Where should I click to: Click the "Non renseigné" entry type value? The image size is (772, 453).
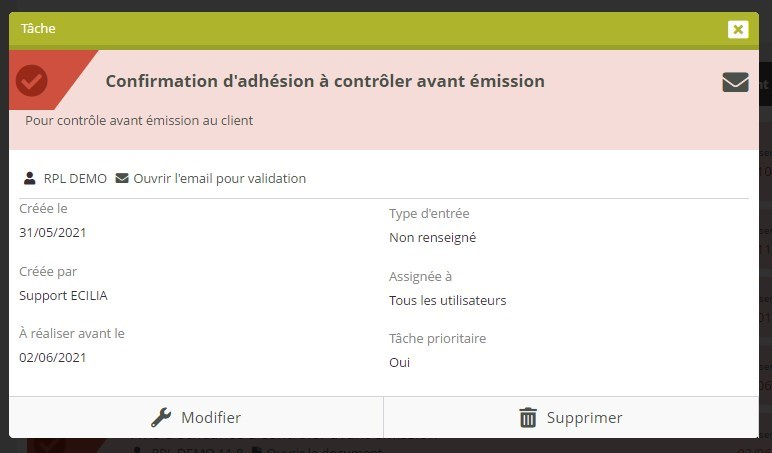click(x=432, y=238)
